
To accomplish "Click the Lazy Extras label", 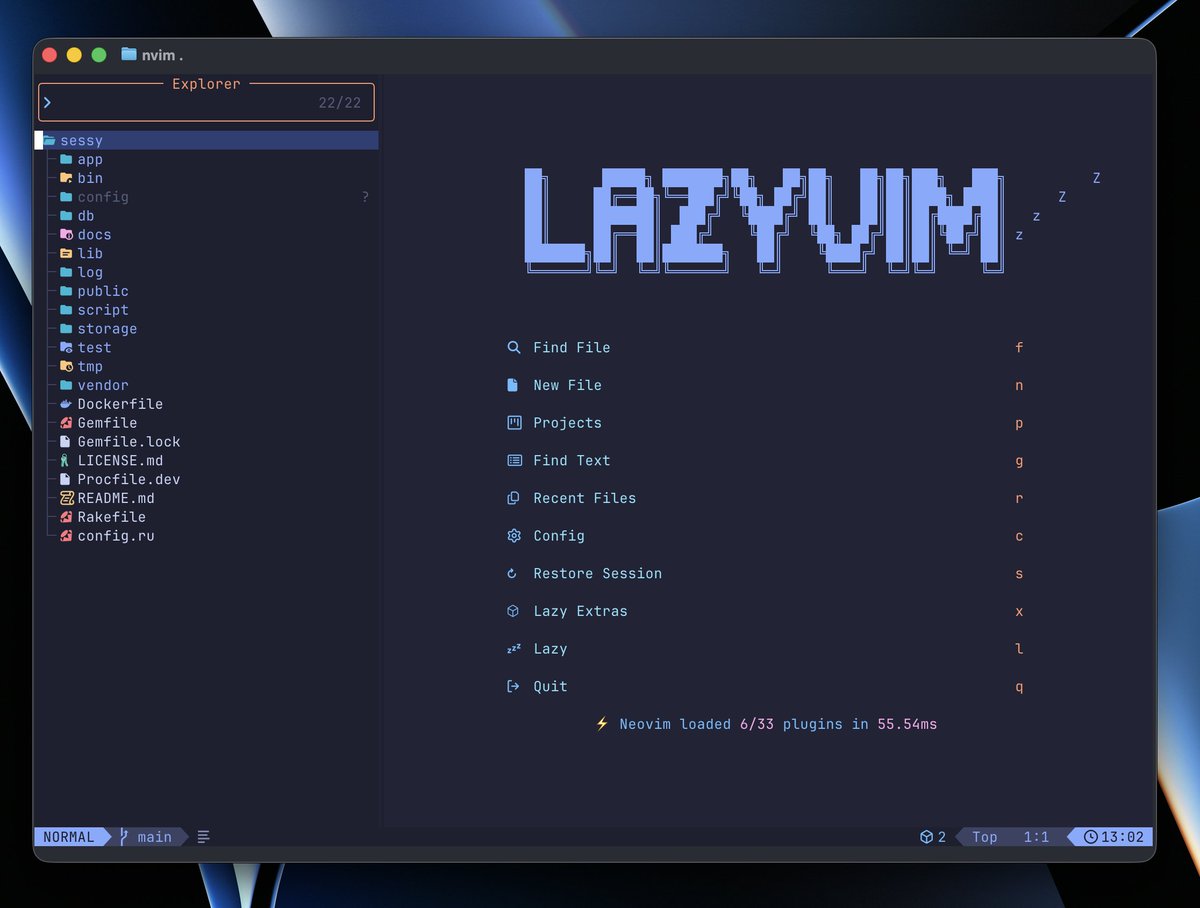I will pos(581,611).
